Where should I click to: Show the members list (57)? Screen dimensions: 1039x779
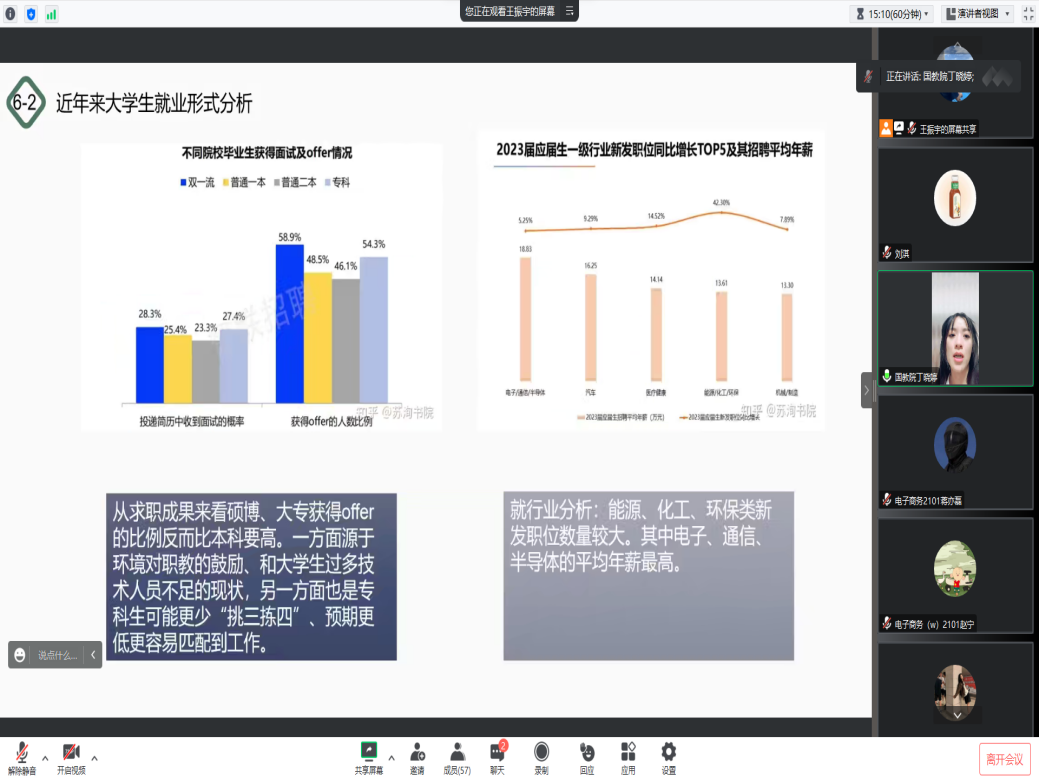pos(457,755)
